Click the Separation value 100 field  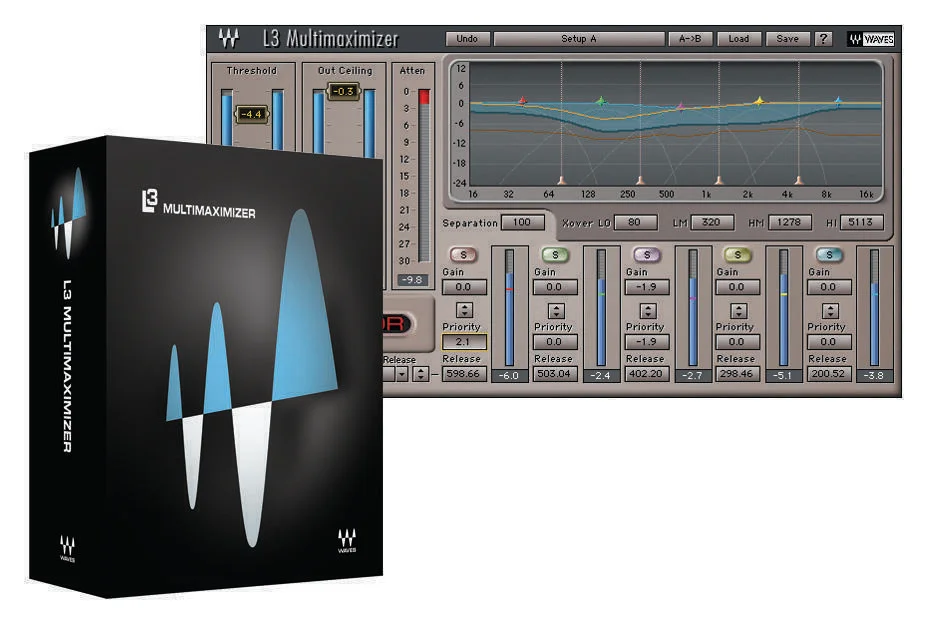pyautogui.click(x=522, y=222)
